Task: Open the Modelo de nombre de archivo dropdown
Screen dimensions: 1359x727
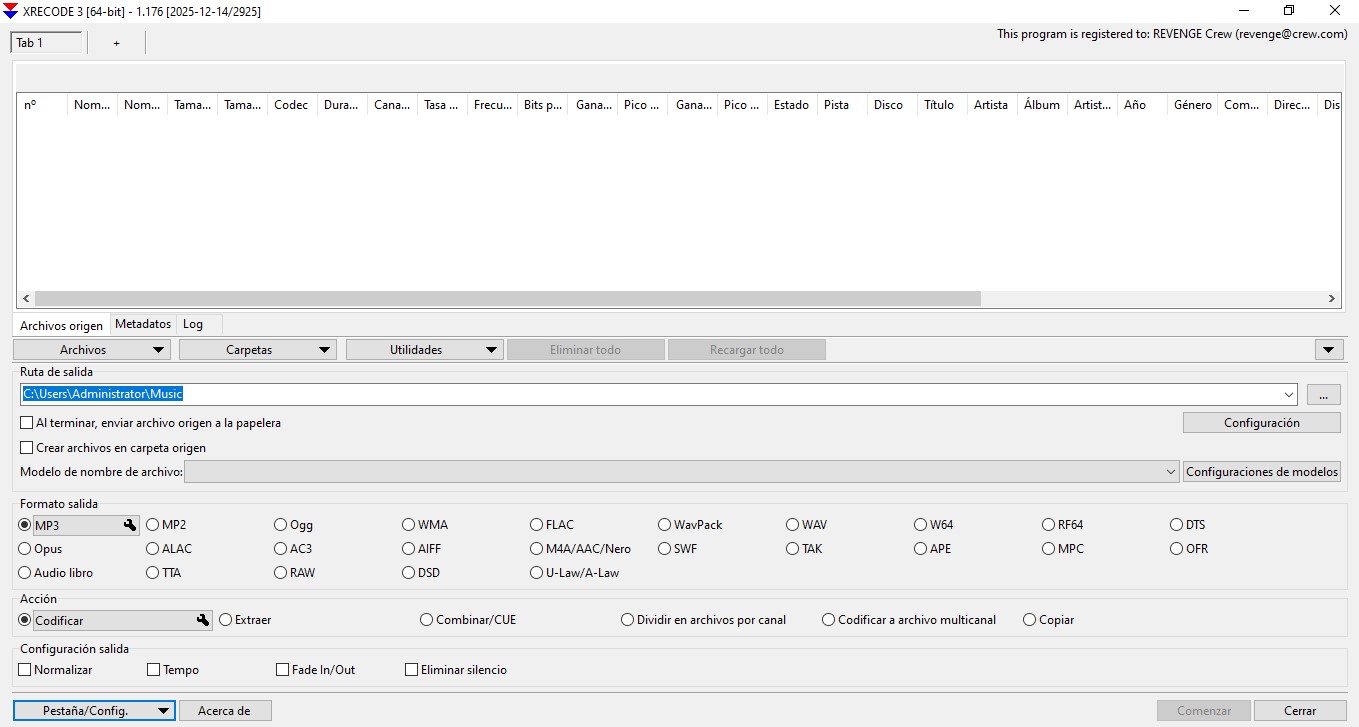Action: point(1170,471)
